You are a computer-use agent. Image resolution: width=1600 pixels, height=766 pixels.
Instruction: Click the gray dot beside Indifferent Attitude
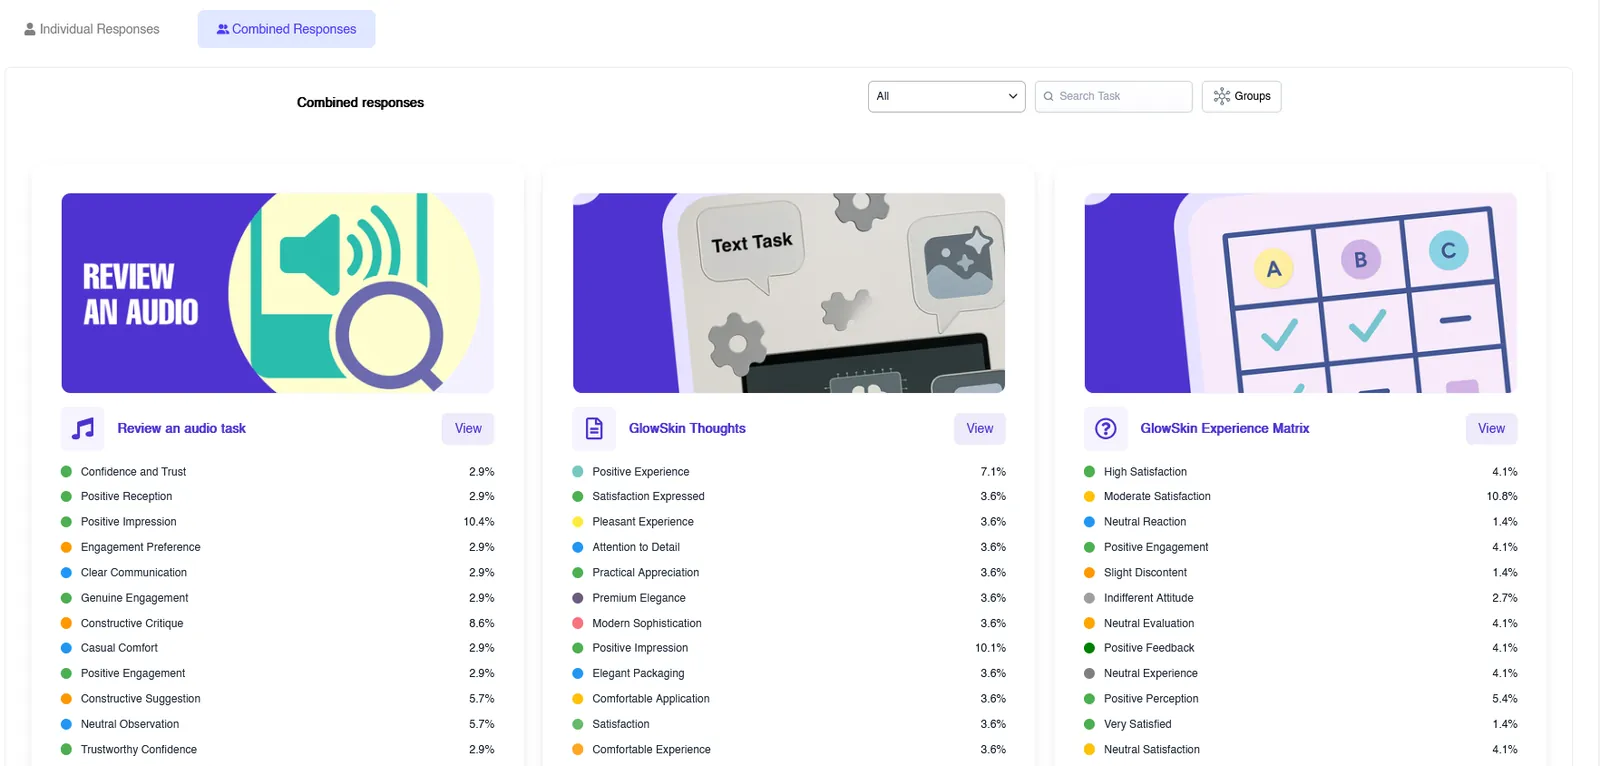point(1090,598)
